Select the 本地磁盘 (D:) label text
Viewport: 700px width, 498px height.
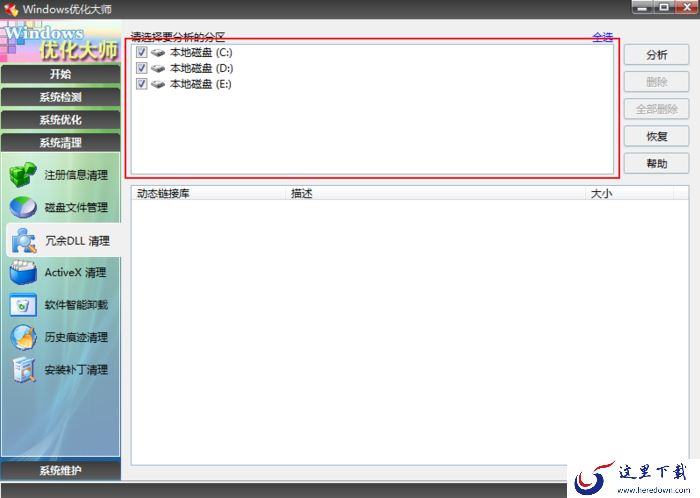pos(201,68)
